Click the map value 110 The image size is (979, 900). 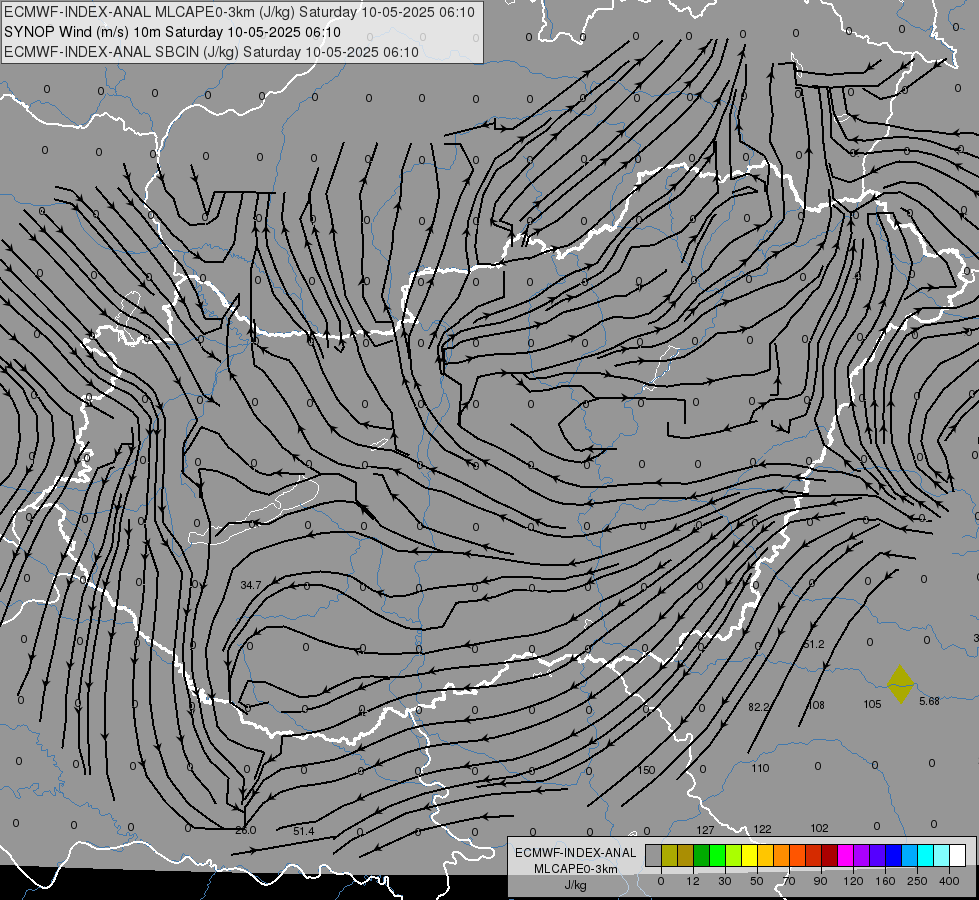[x=760, y=768]
